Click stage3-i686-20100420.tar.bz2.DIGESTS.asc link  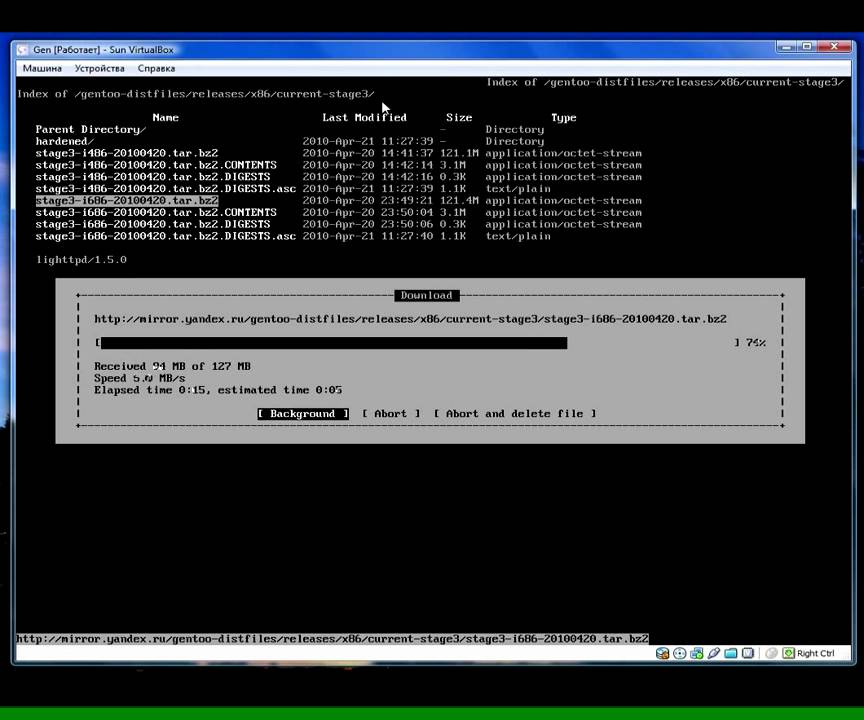coord(165,236)
